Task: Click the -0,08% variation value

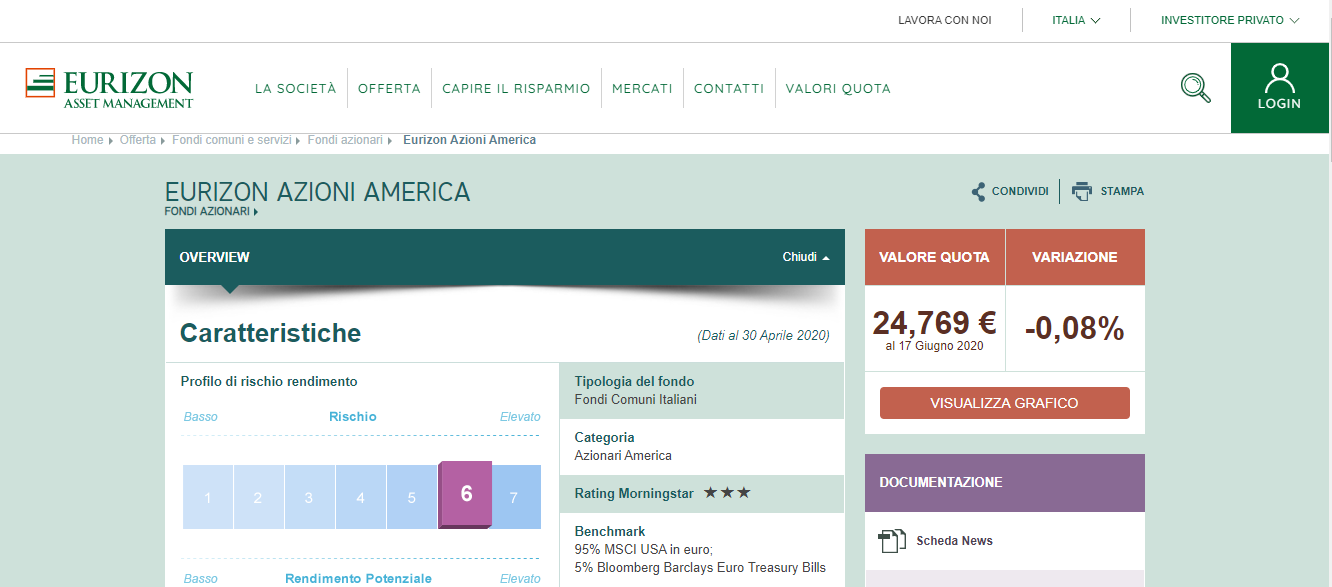Action: point(1075,328)
